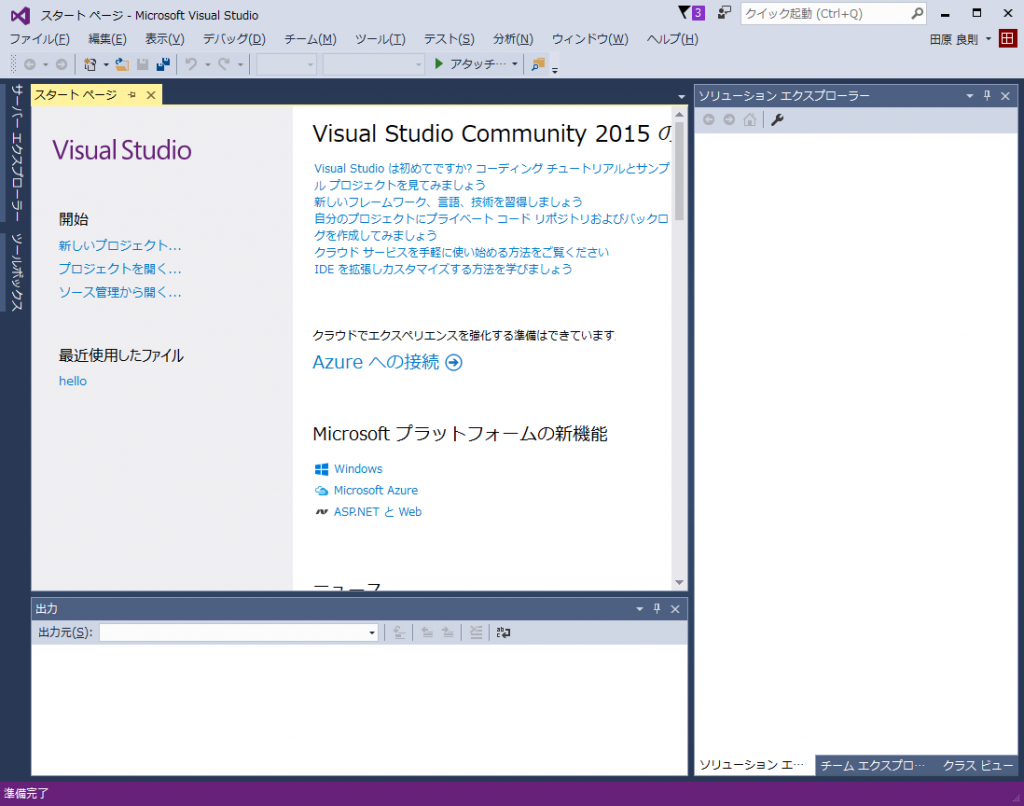This screenshot has width=1024, height=806.
Task: Click the Clear All icon in the output panel
Action: coord(476,632)
